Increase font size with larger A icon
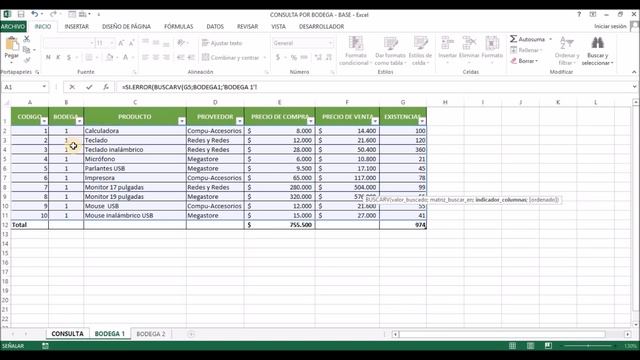Viewport: 640px width, 360px height. (121, 43)
